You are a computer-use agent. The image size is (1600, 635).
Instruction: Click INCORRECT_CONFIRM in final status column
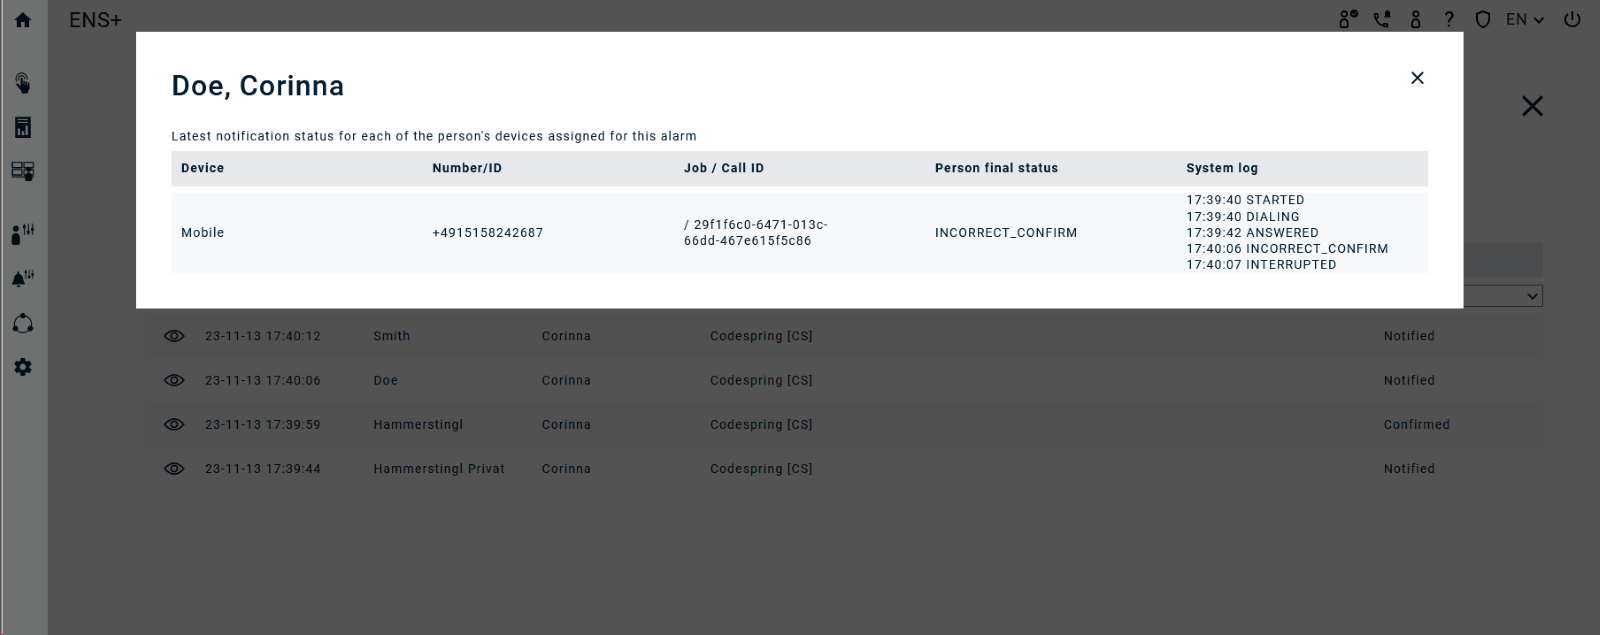tap(1006, 232)
